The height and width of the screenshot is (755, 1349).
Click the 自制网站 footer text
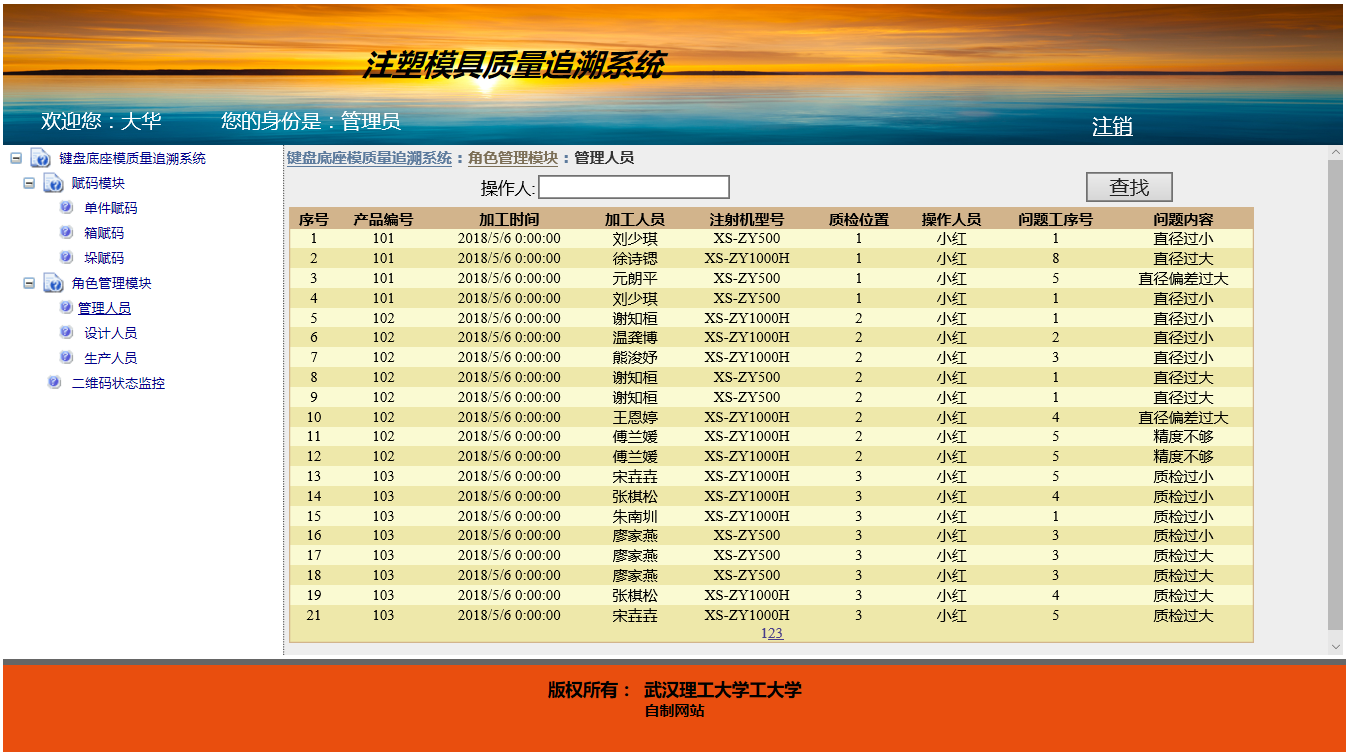[674, 711]
